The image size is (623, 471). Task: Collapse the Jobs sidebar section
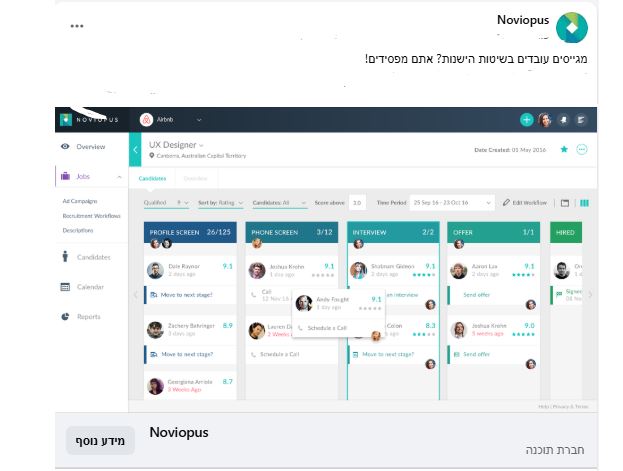121,177
